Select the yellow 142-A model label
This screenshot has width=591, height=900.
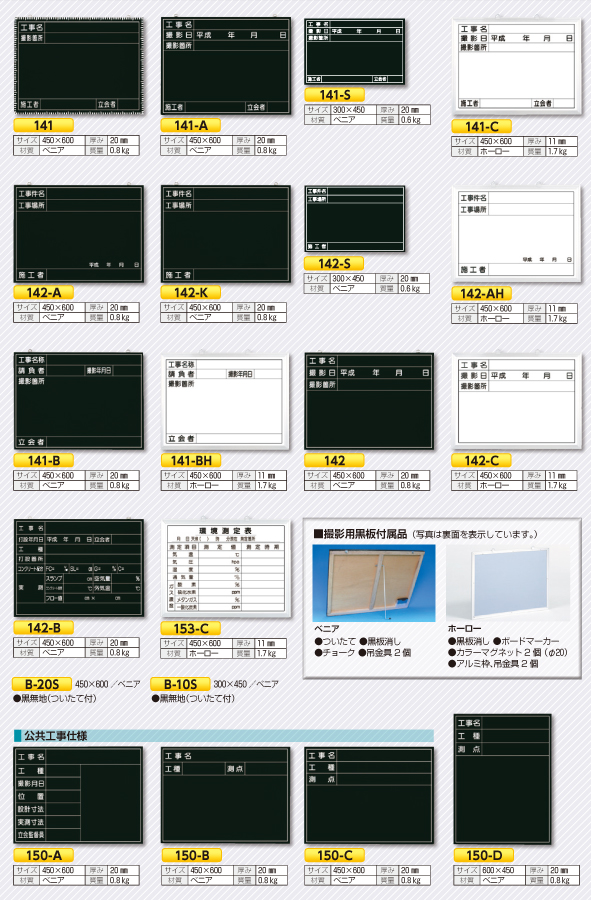click(44, 293)
